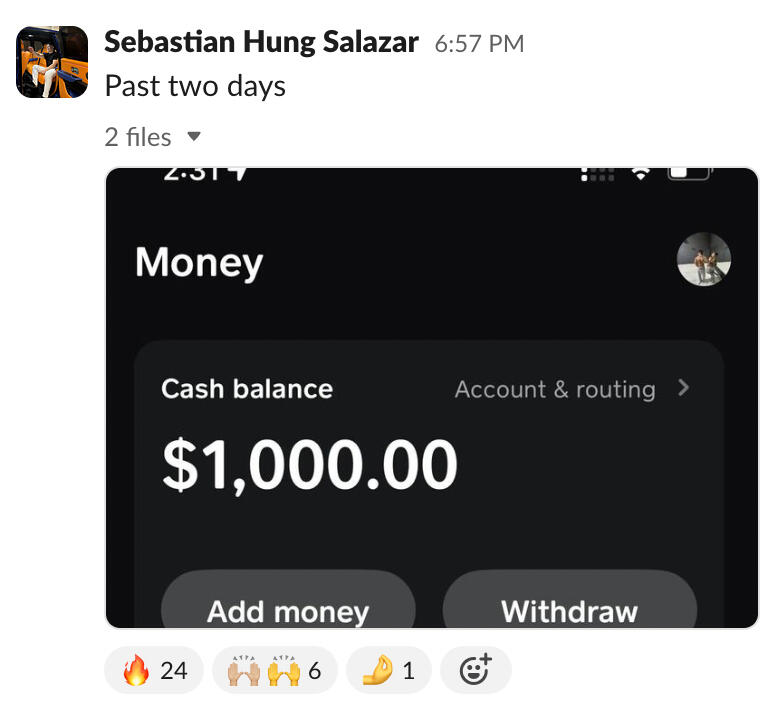Tap the Cash App profile picture
771x710 pixels.
[x=703, y=260]
